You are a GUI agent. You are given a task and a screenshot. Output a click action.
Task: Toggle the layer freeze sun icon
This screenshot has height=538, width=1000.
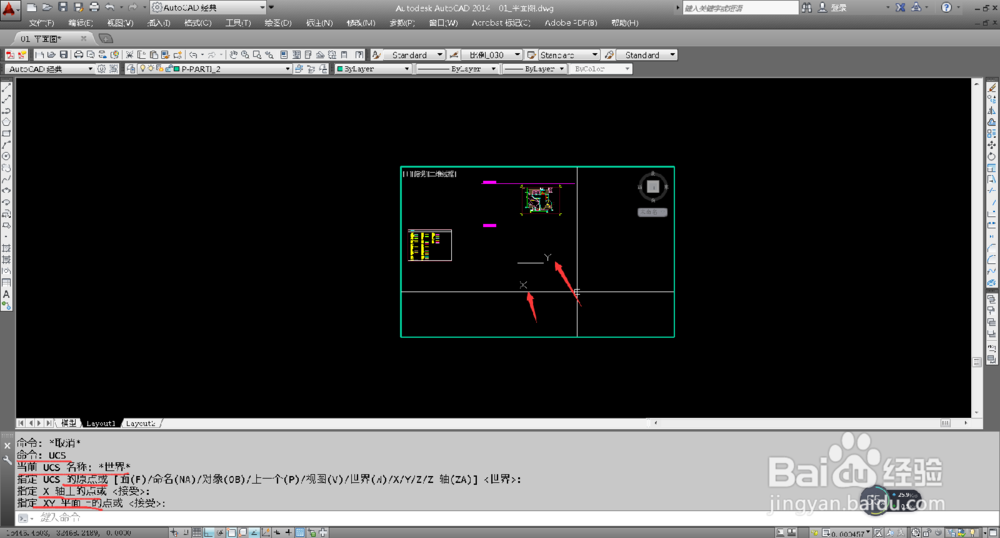(x=151, y=69)
